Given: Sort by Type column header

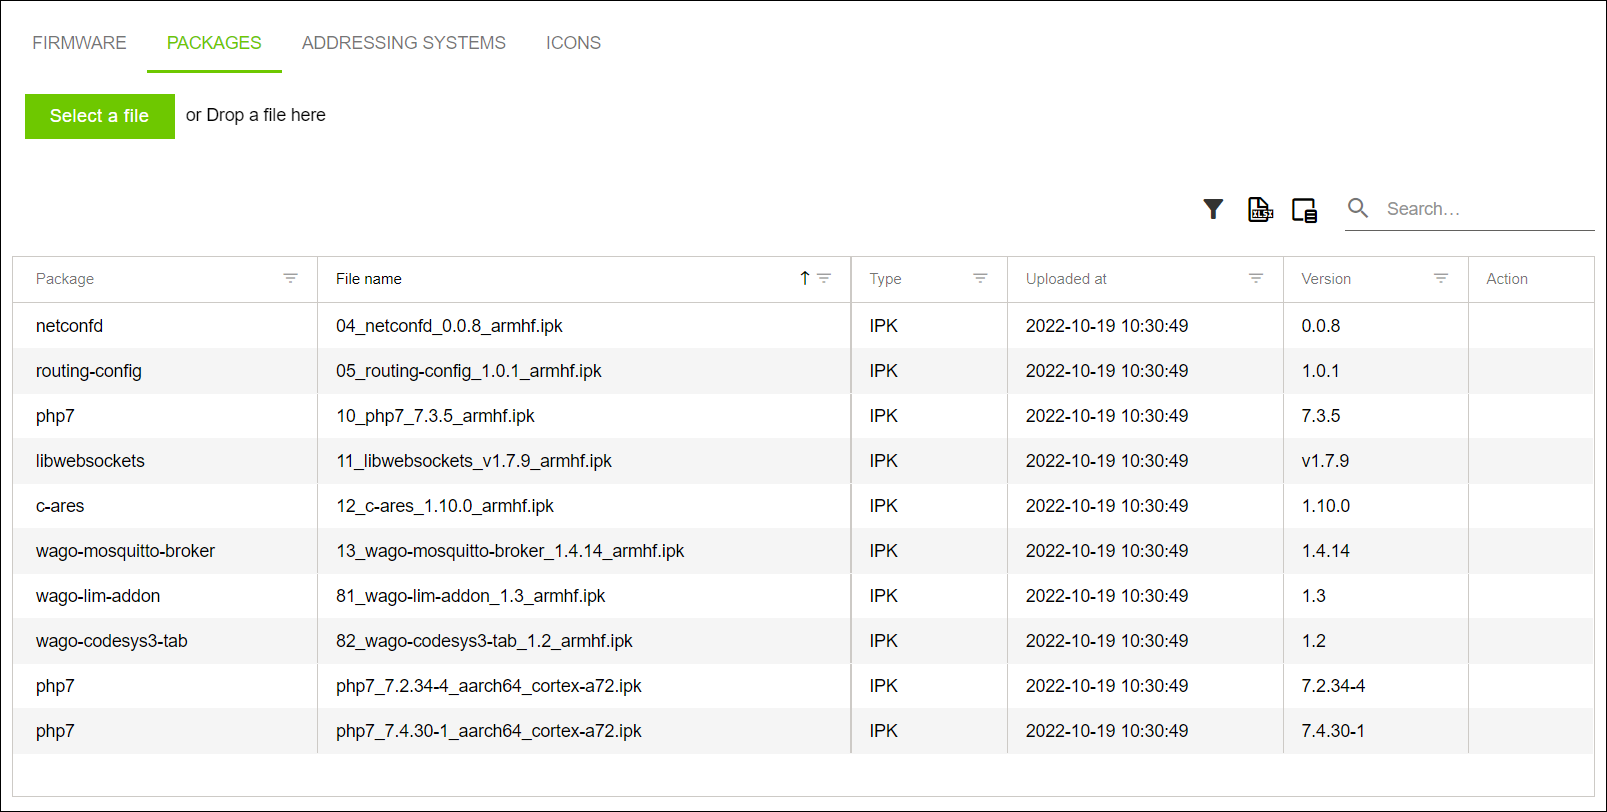Looking at the screenshot, I should [885, 279].
